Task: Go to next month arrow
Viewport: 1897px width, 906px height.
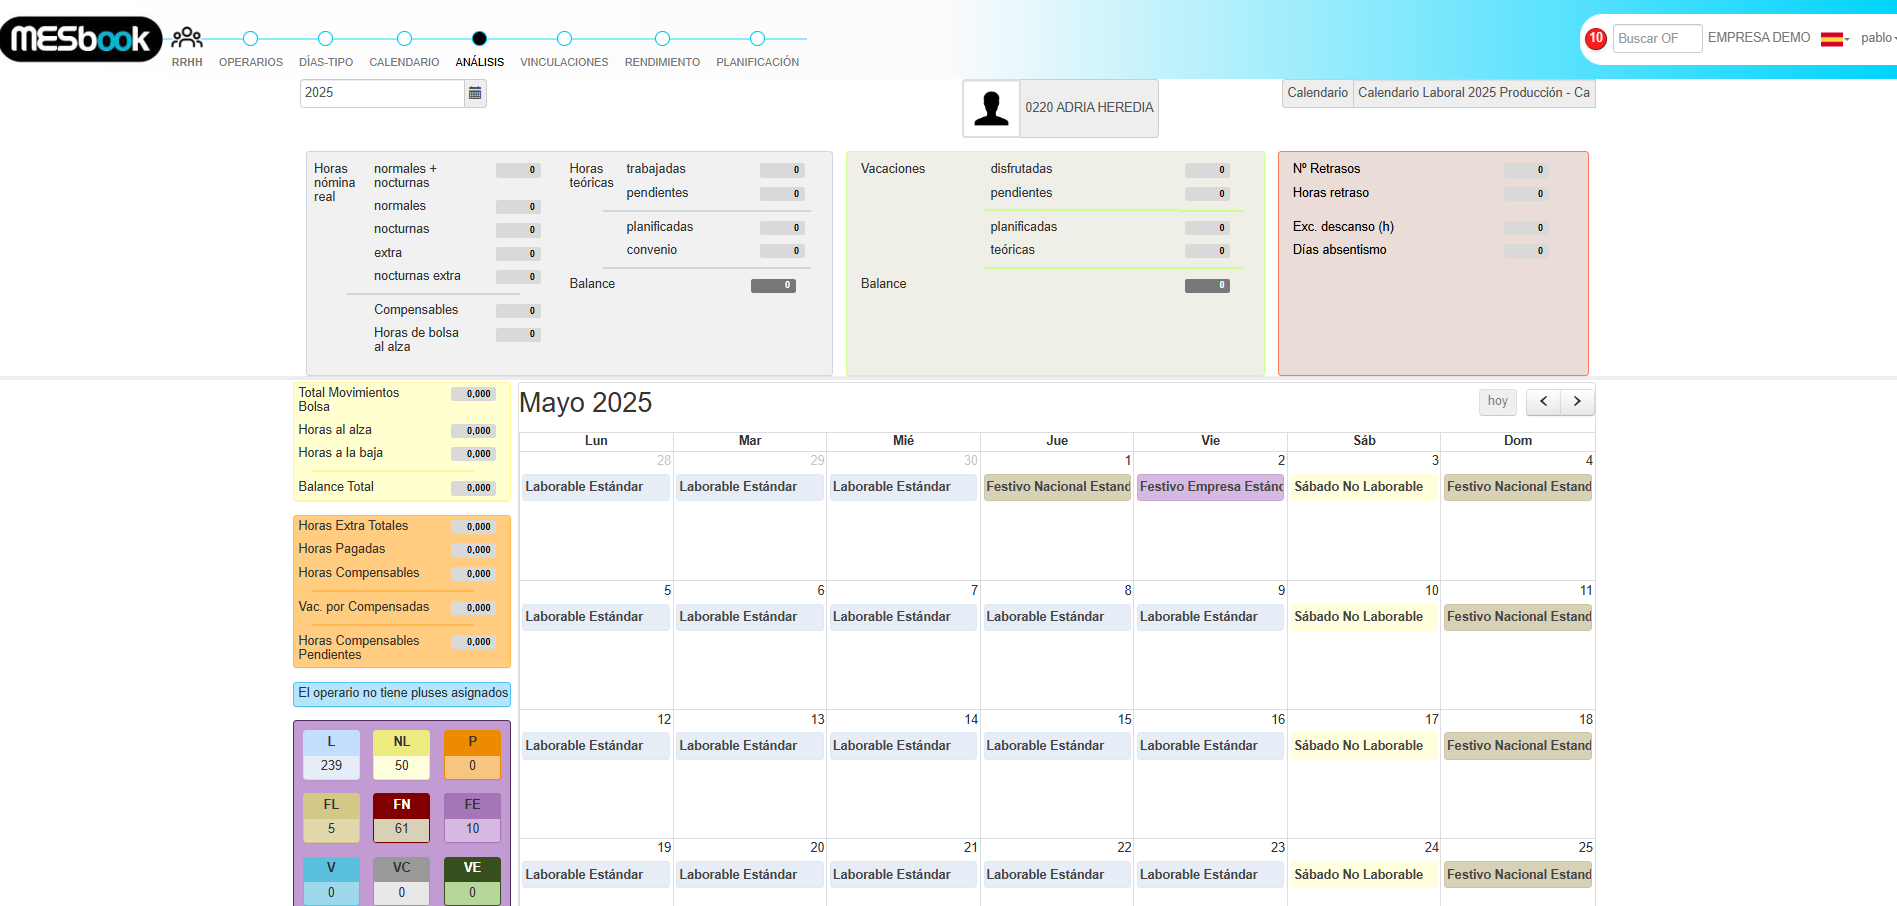Action: (x=1577, y=401)
